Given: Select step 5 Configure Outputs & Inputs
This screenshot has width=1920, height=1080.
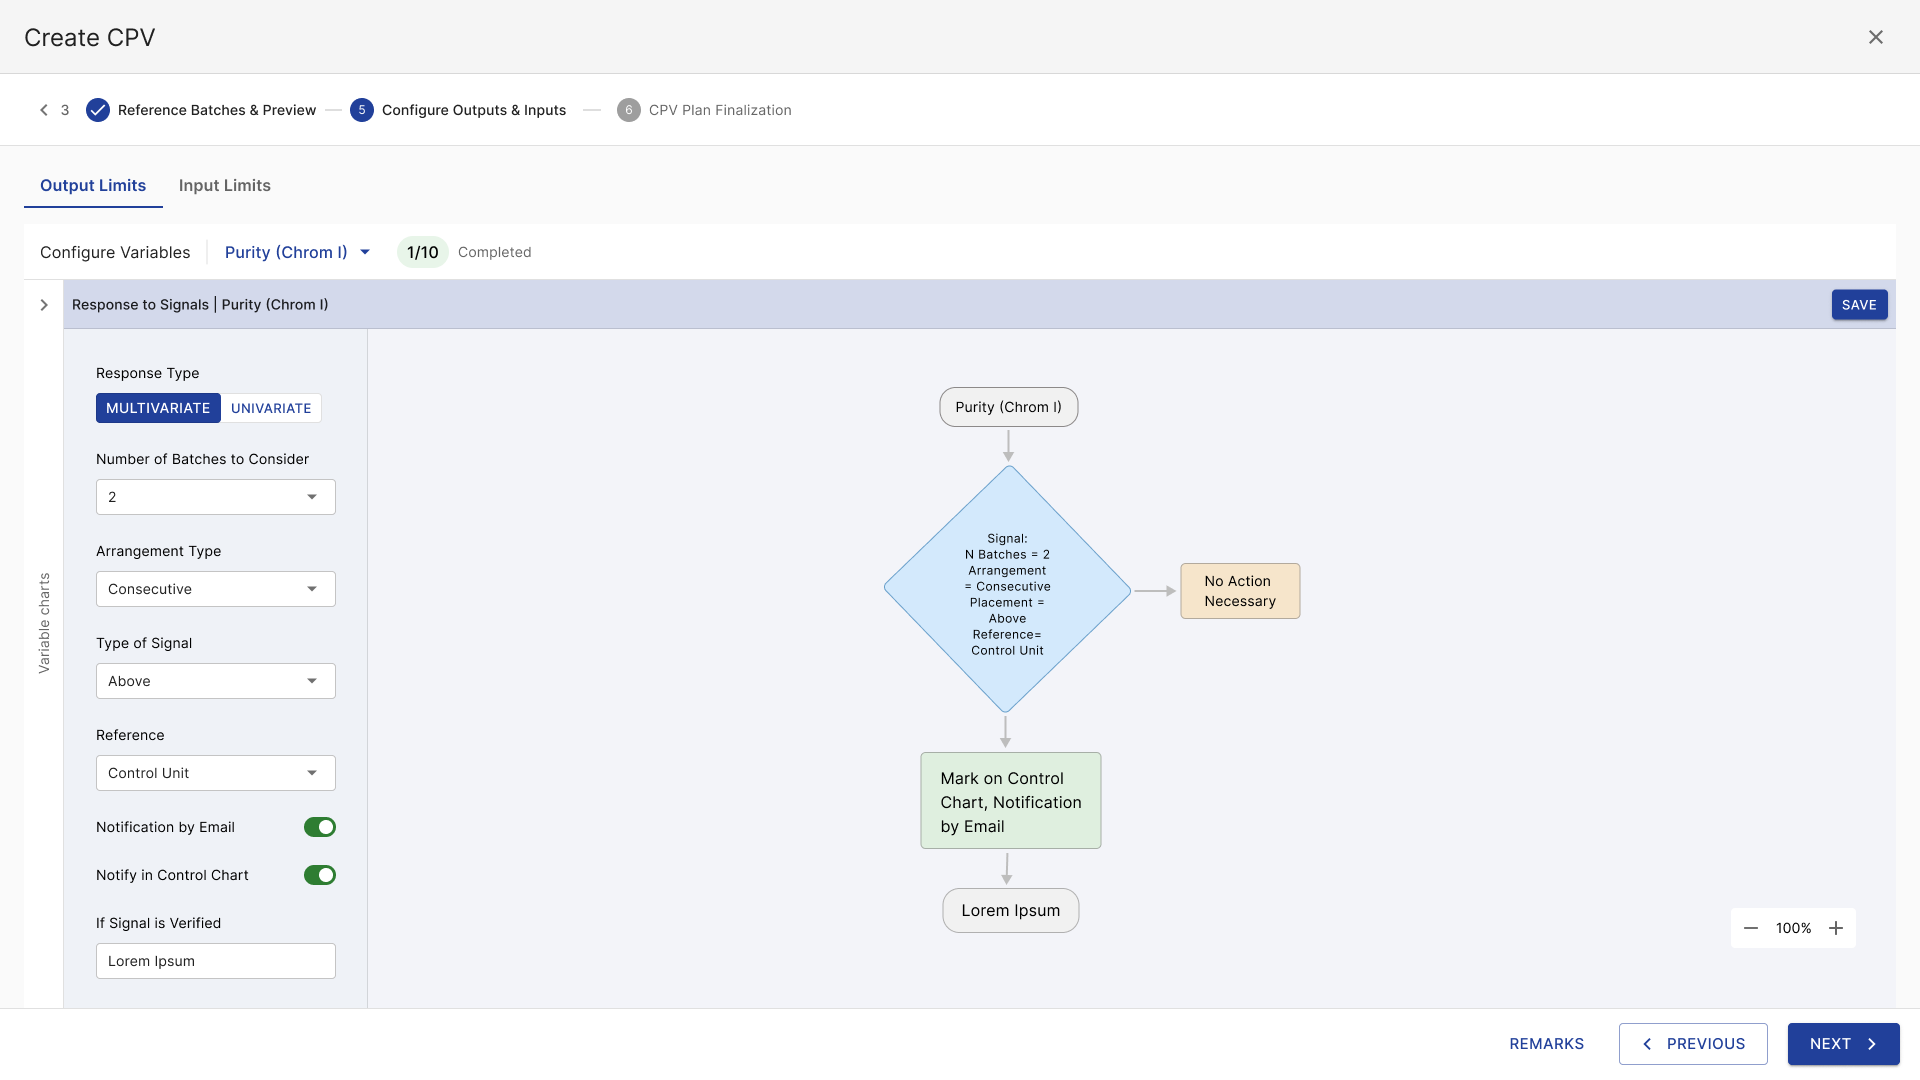Looking at the screenshot, I should click(458, 110).
